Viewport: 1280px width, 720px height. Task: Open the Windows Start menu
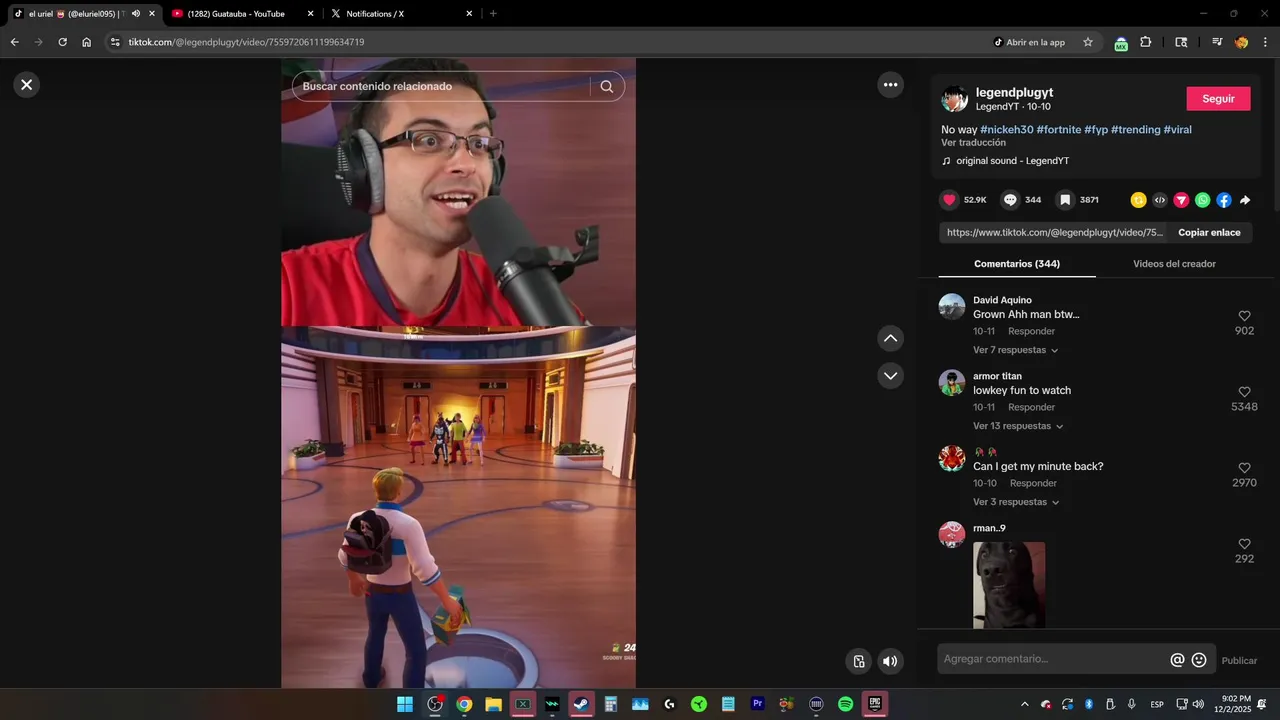(x=405, y=704)
